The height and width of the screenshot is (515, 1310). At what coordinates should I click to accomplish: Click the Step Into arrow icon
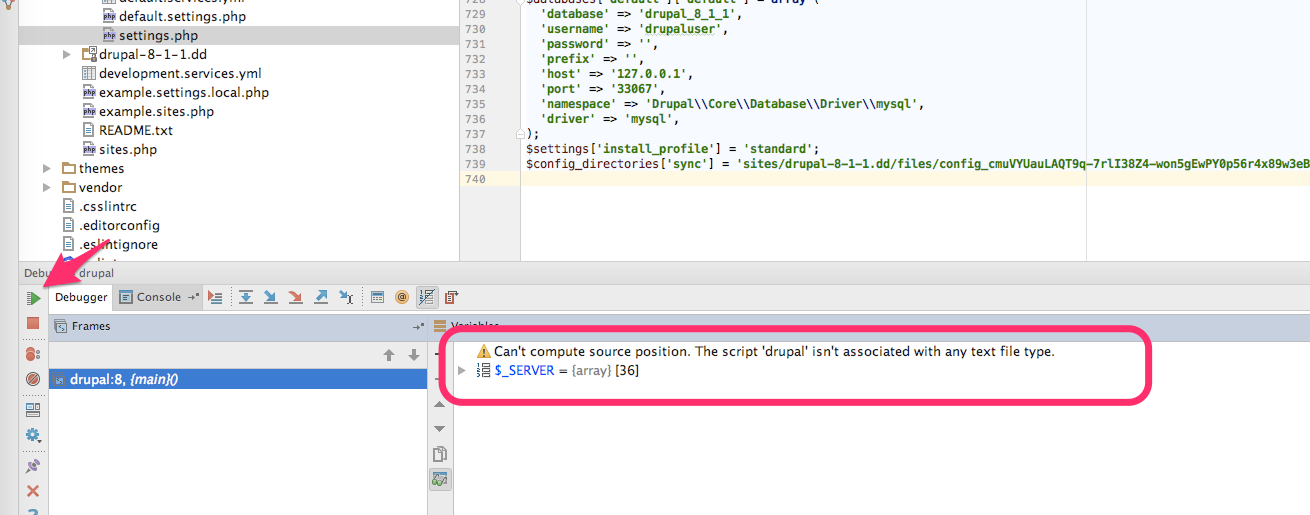point(270,297)
